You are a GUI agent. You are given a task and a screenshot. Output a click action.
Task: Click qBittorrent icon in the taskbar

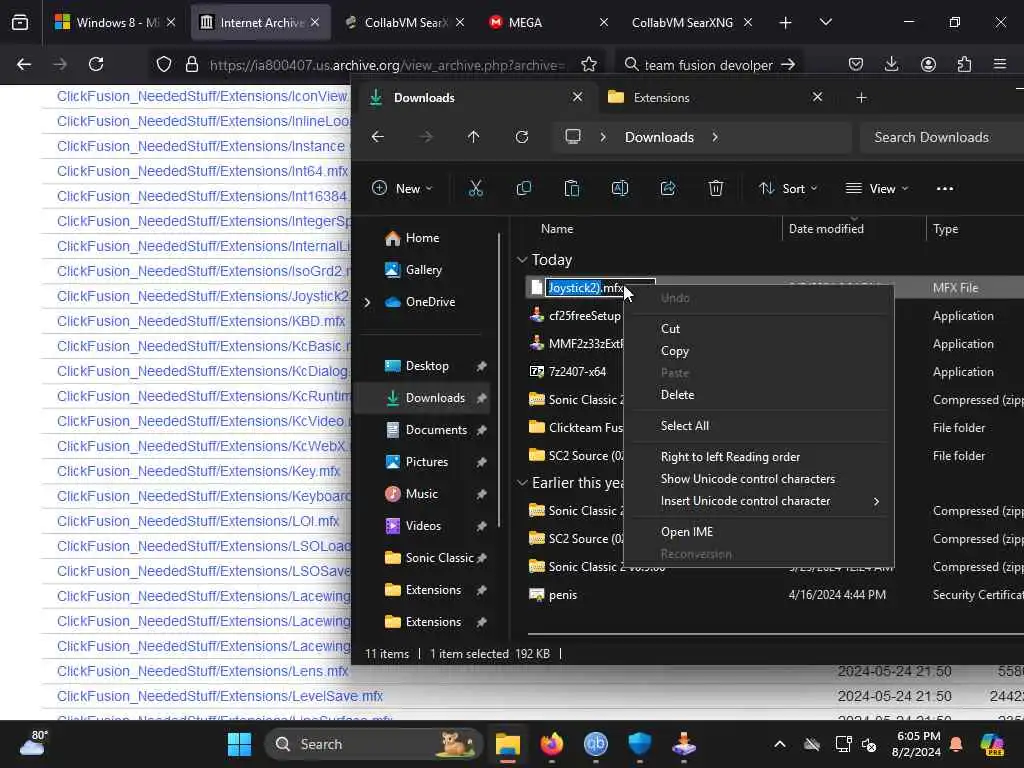point(596,744)
